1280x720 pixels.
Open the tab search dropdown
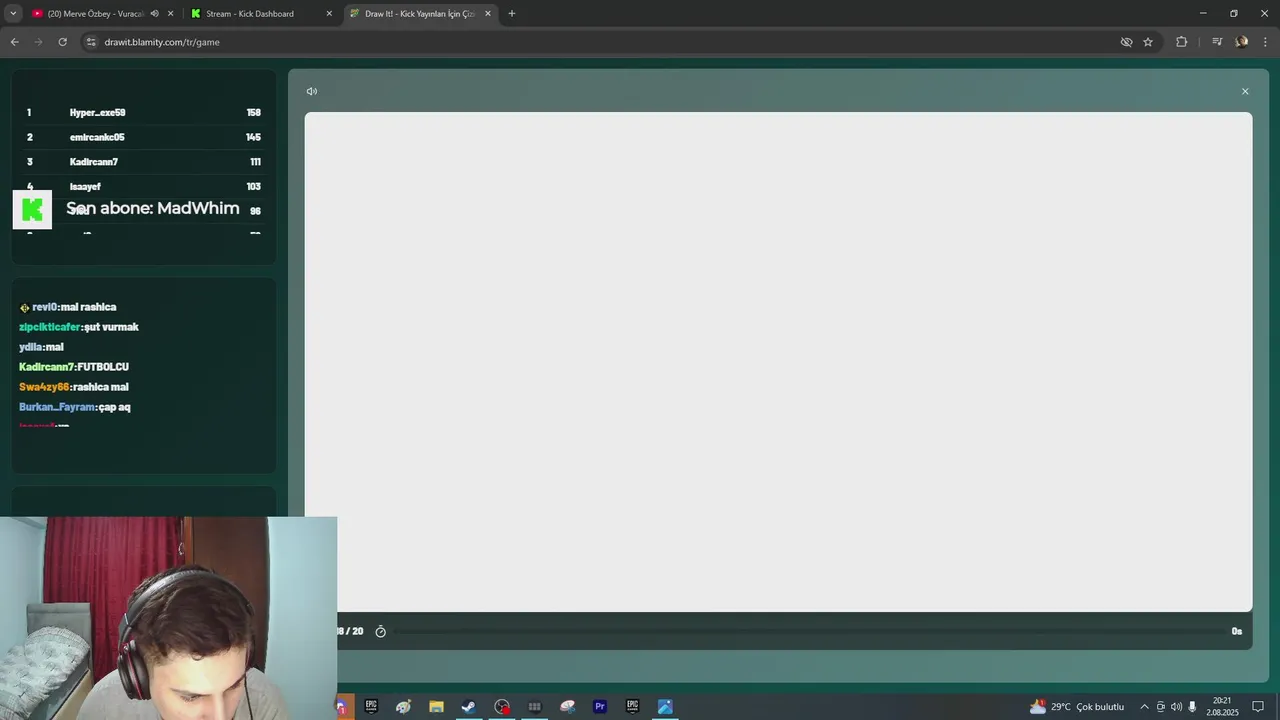[13, 14]
